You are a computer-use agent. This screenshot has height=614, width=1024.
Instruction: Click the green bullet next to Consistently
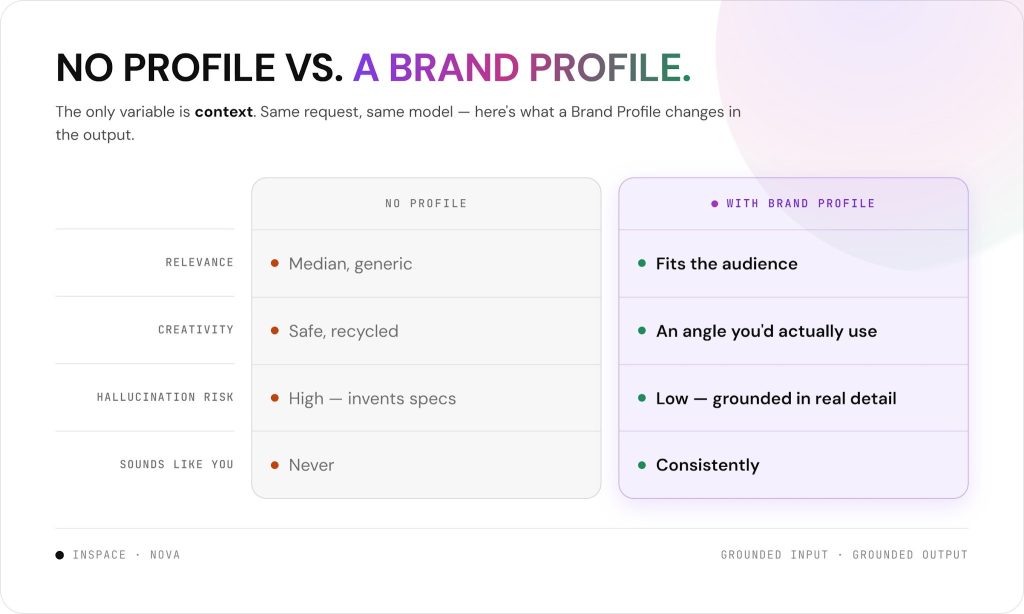click(x=642, y=465)
